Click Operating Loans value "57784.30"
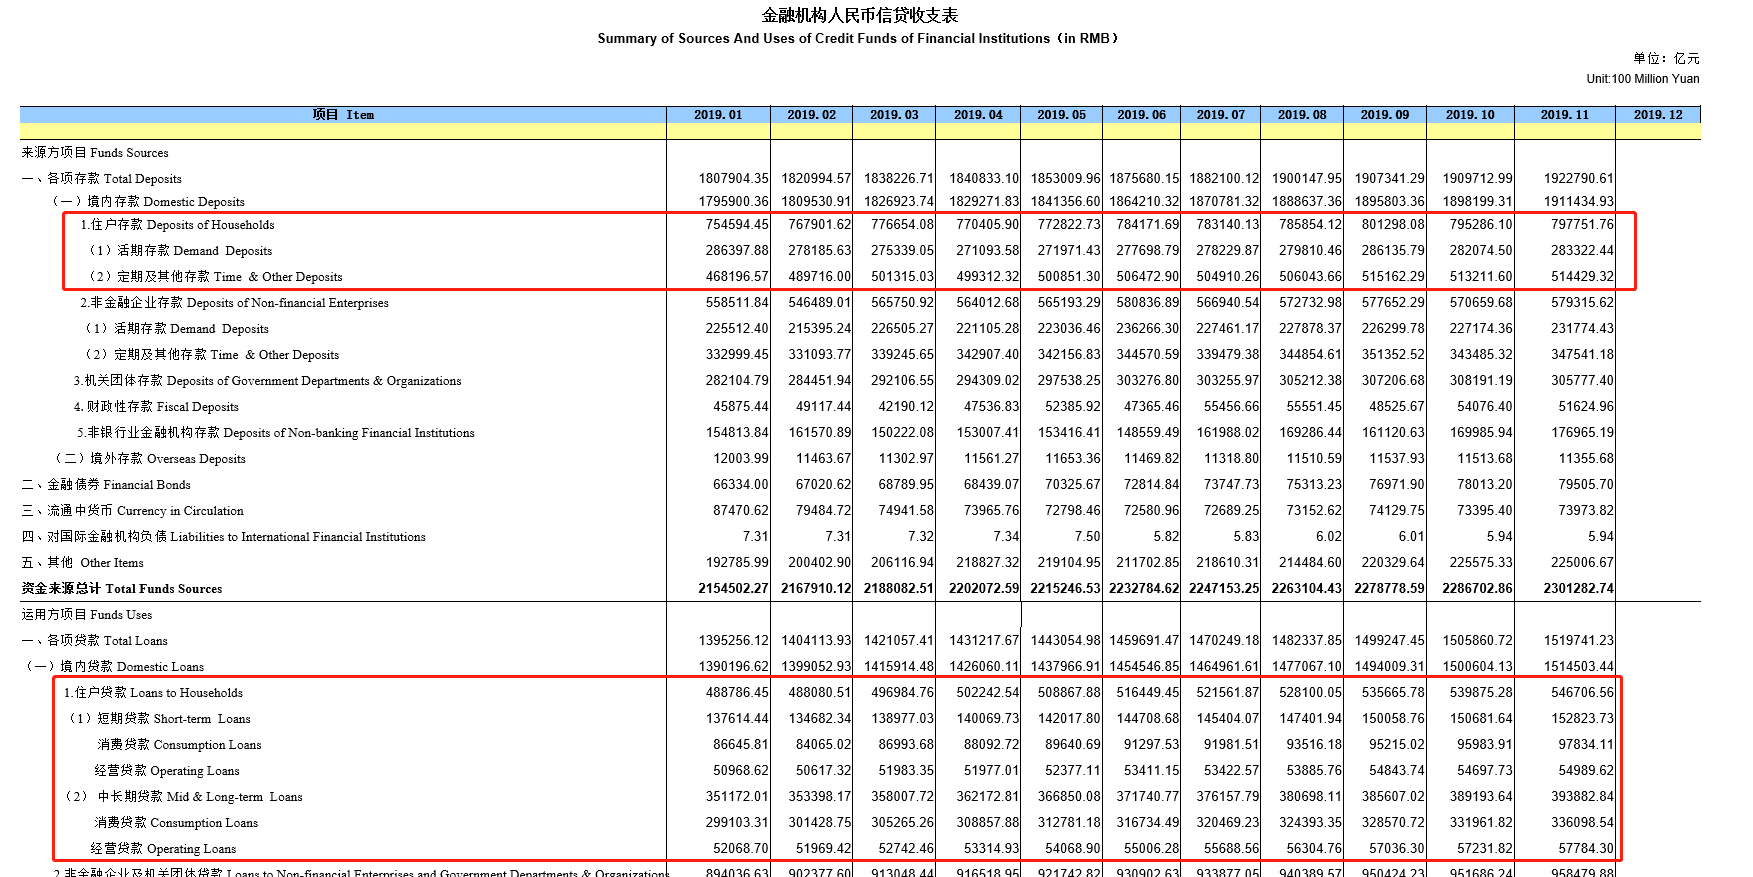 1586,849
